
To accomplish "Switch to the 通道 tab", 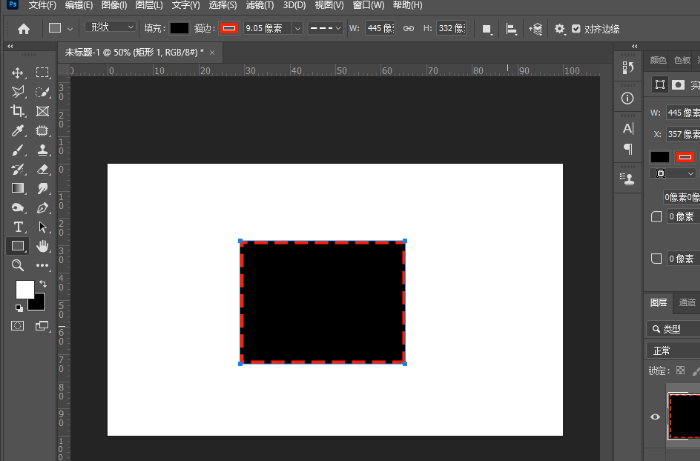I will click(x=687, y=302).
